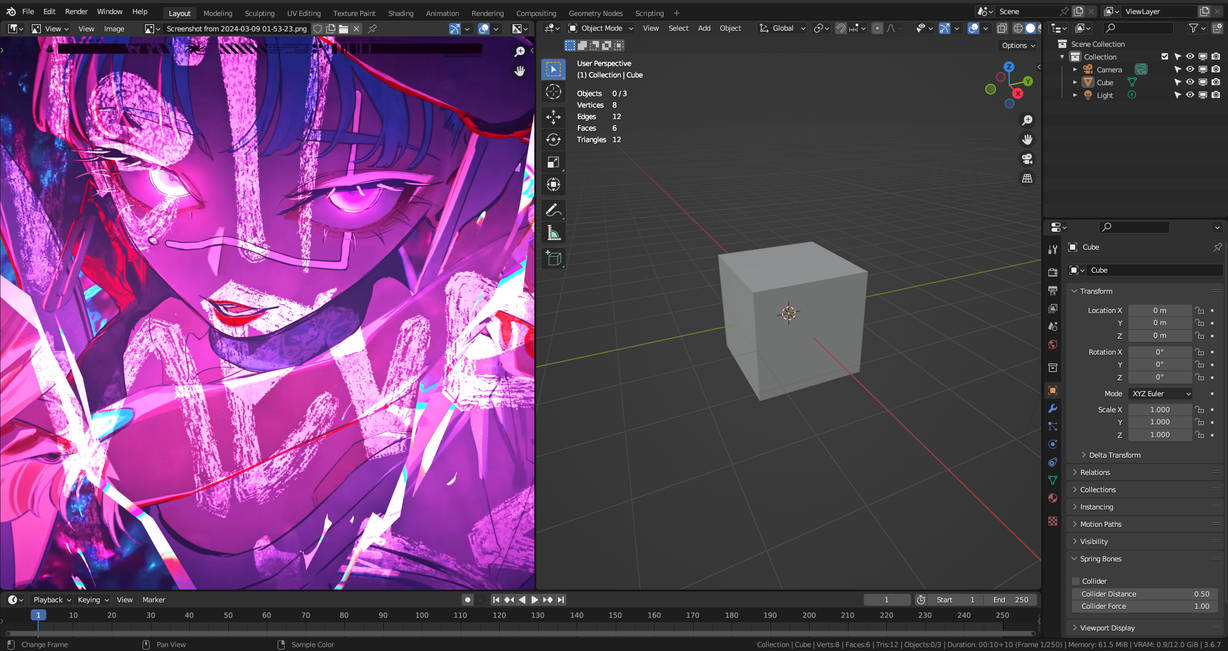Toggle lock for Scale Z
The width and height of the screenshot is (1228, 651).
click(x=1200, y=435)
